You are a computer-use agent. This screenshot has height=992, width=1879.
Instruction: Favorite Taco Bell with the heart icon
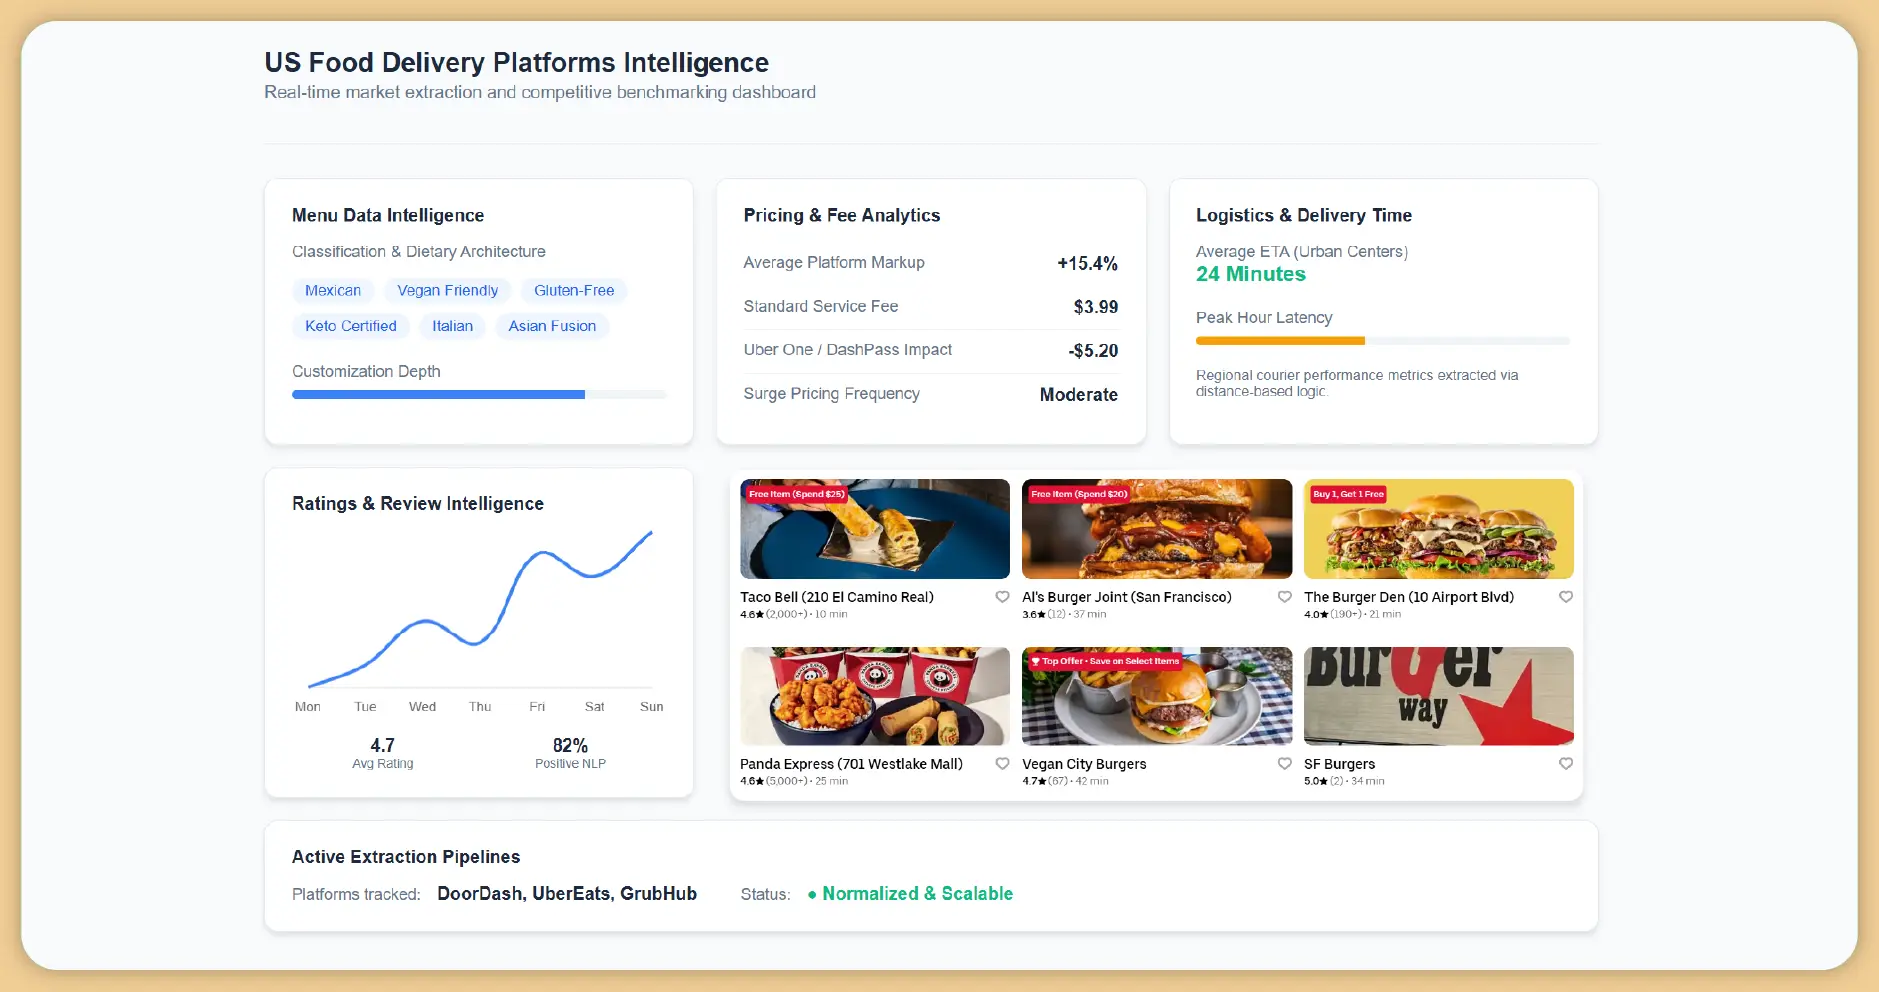(x=1002, y=597)
